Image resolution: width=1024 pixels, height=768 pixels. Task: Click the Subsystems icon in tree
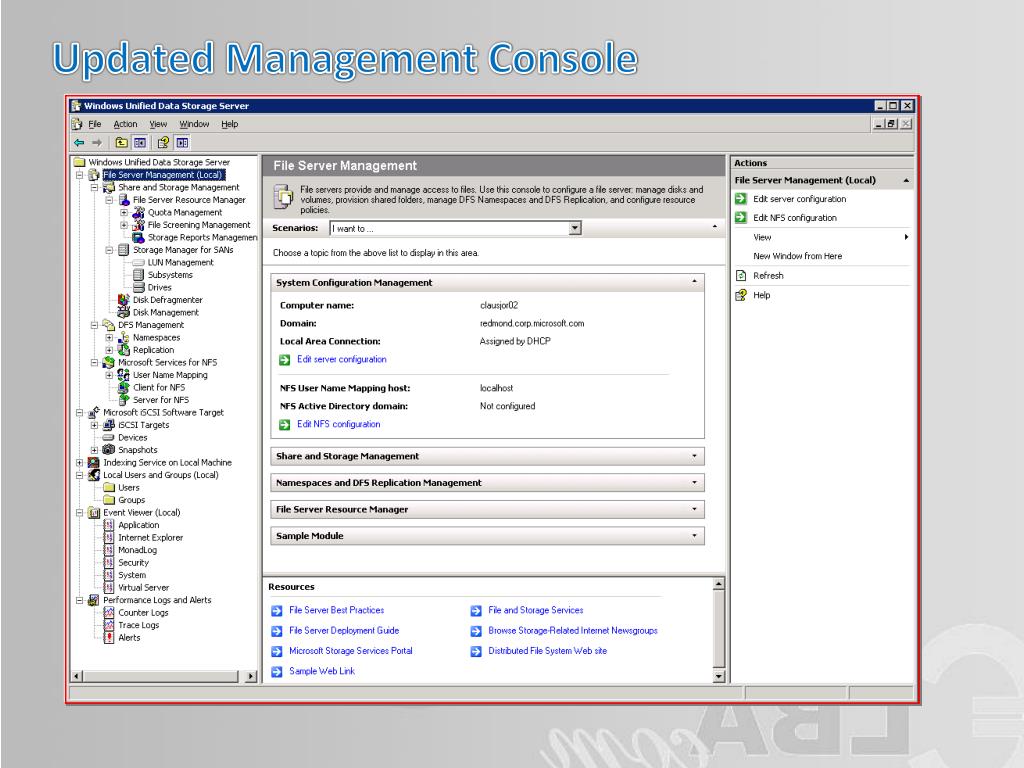tap(138, 275)
